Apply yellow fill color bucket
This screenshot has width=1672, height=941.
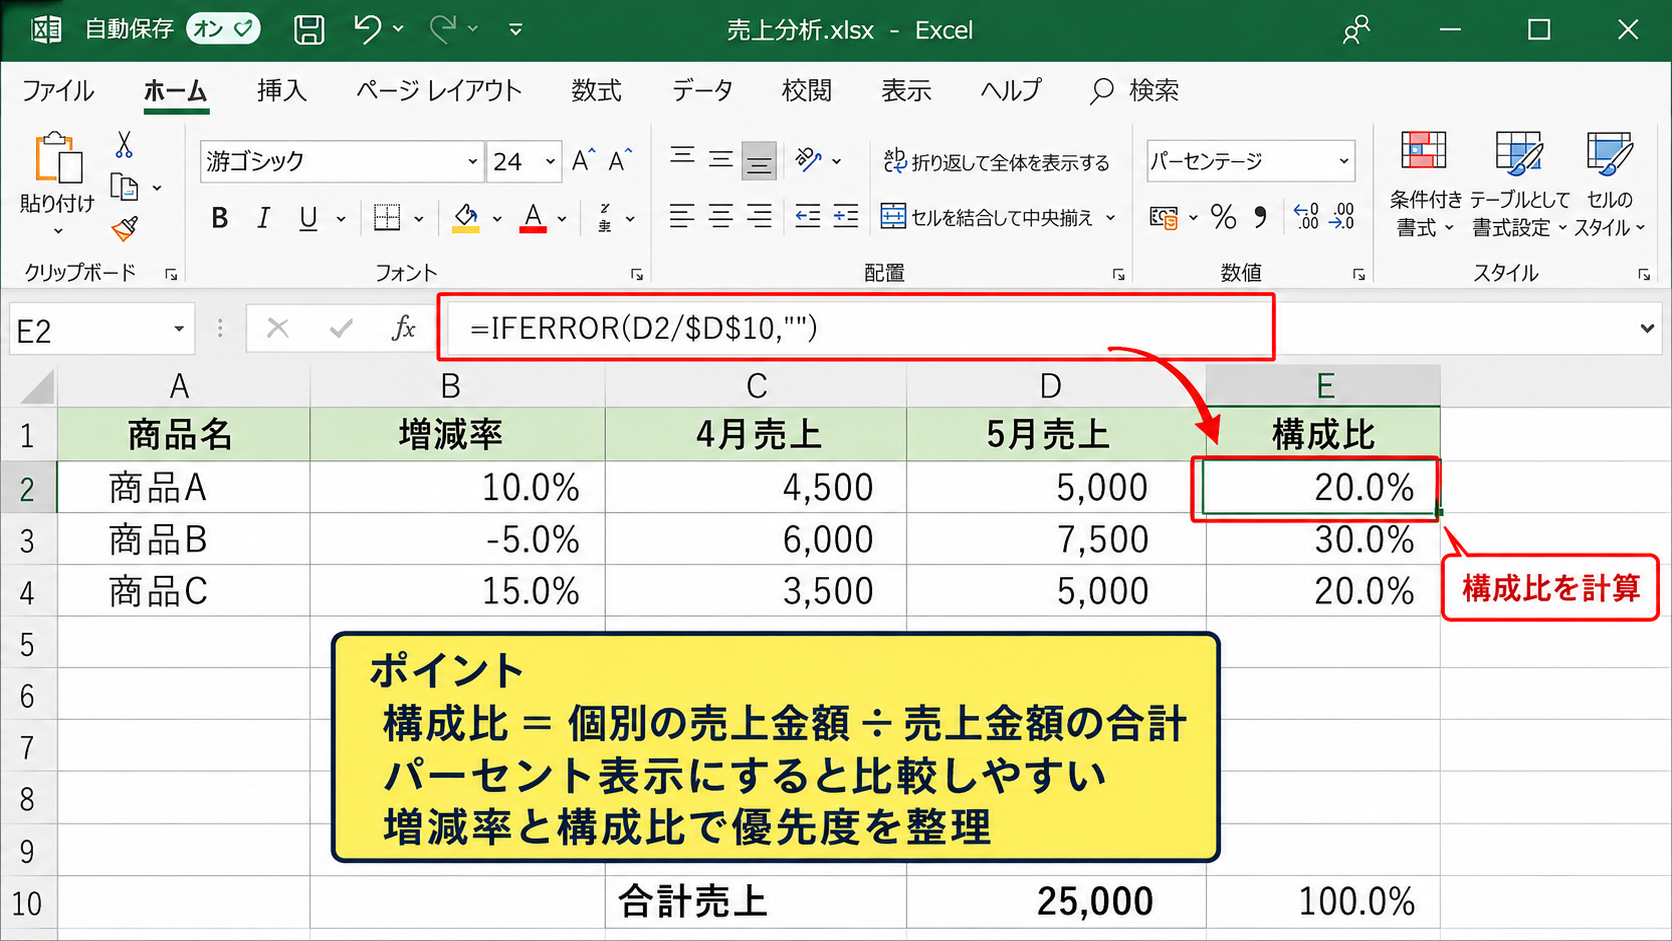466,218
